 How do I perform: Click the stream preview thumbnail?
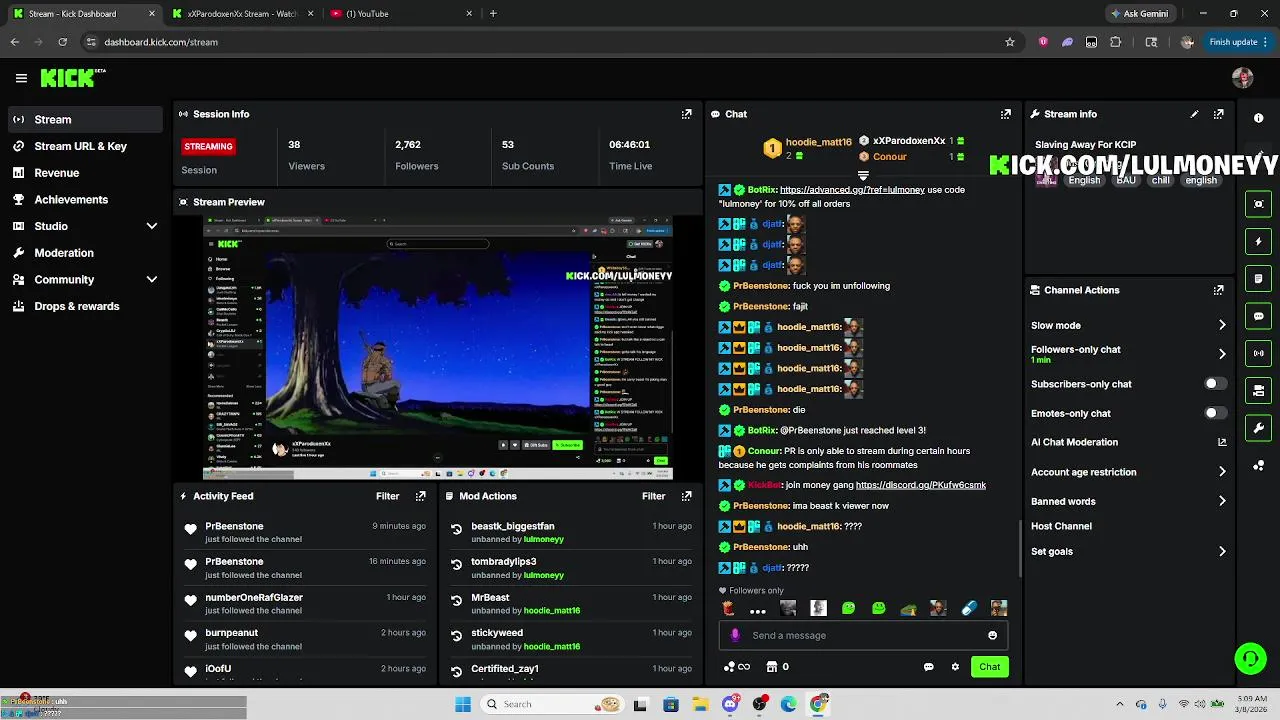pos(438,347)
